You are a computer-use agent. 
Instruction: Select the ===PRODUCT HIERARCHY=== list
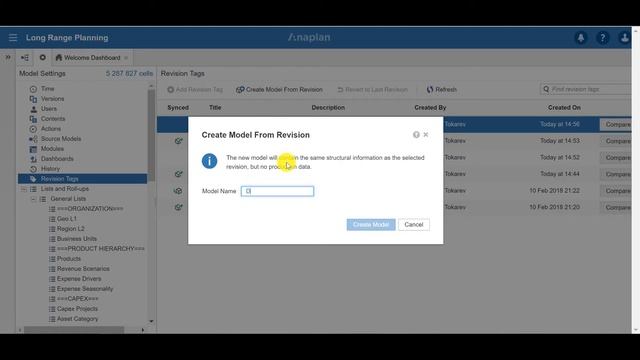point(100,249)
